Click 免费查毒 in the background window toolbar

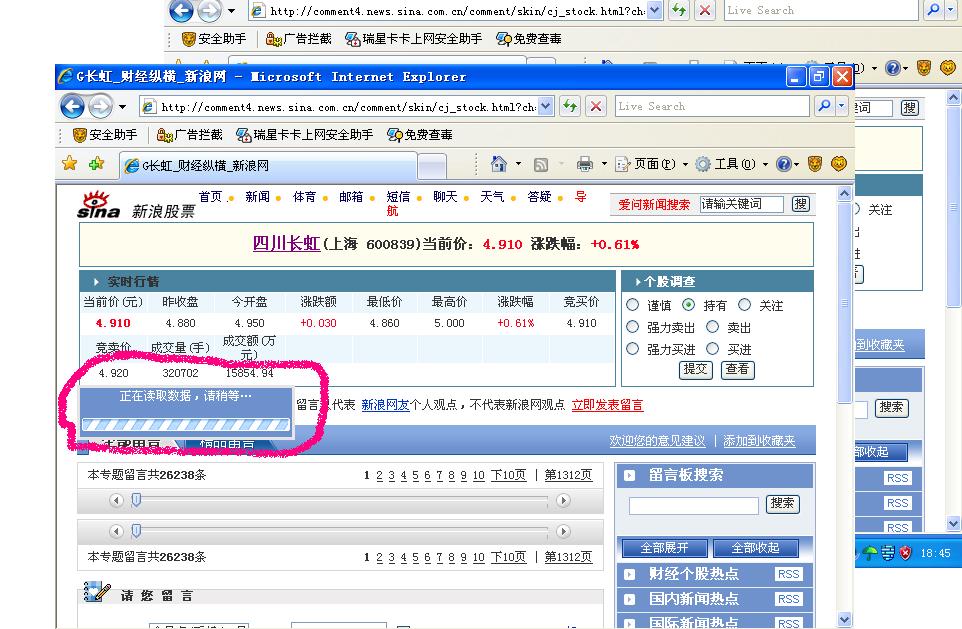tap(529, 39)
